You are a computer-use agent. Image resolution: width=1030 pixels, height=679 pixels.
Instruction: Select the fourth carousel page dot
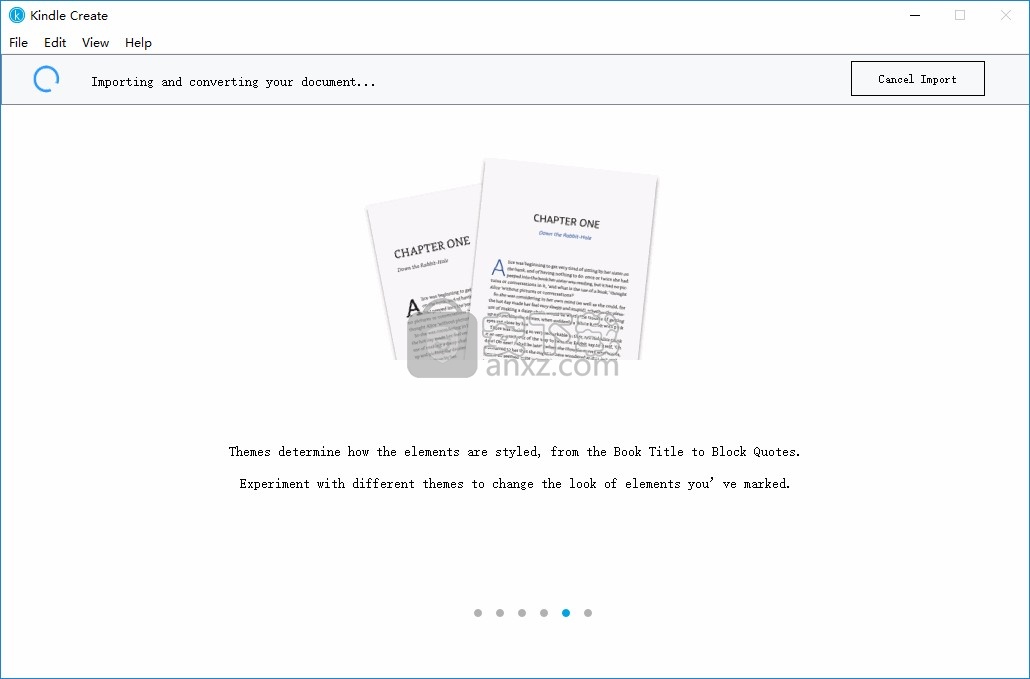tap(544, 613)
